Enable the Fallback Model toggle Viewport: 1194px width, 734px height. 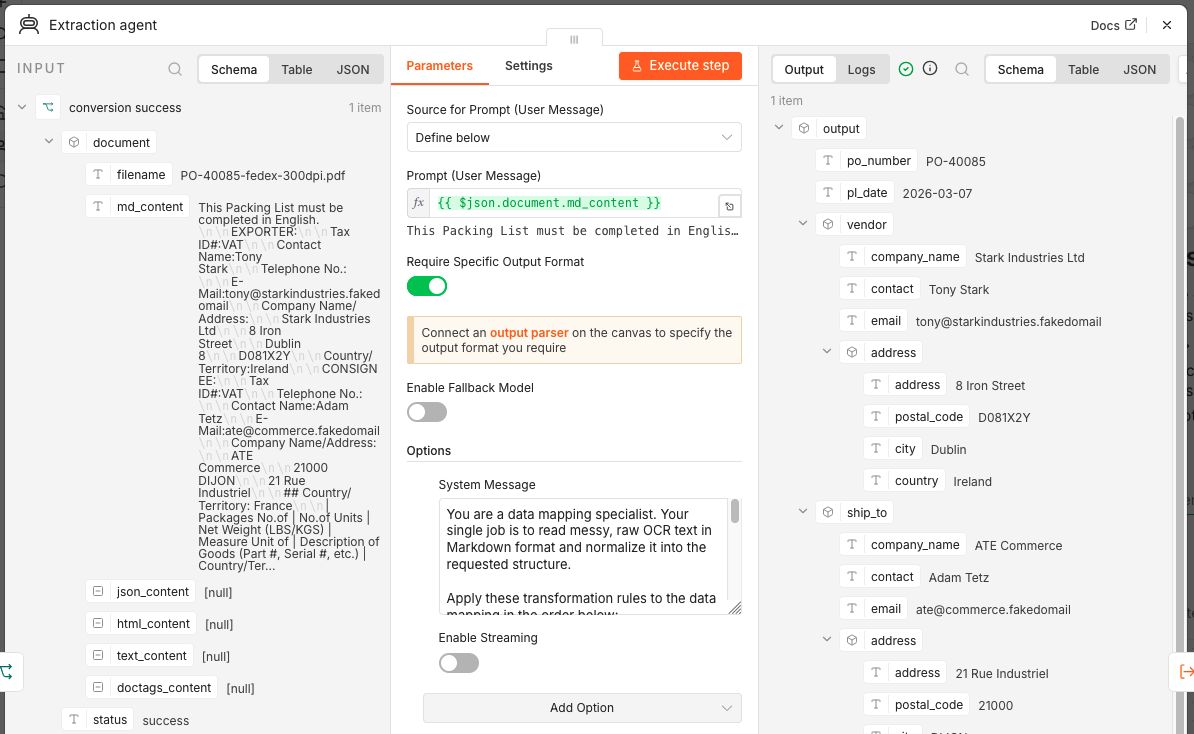[x=426, y=412]
